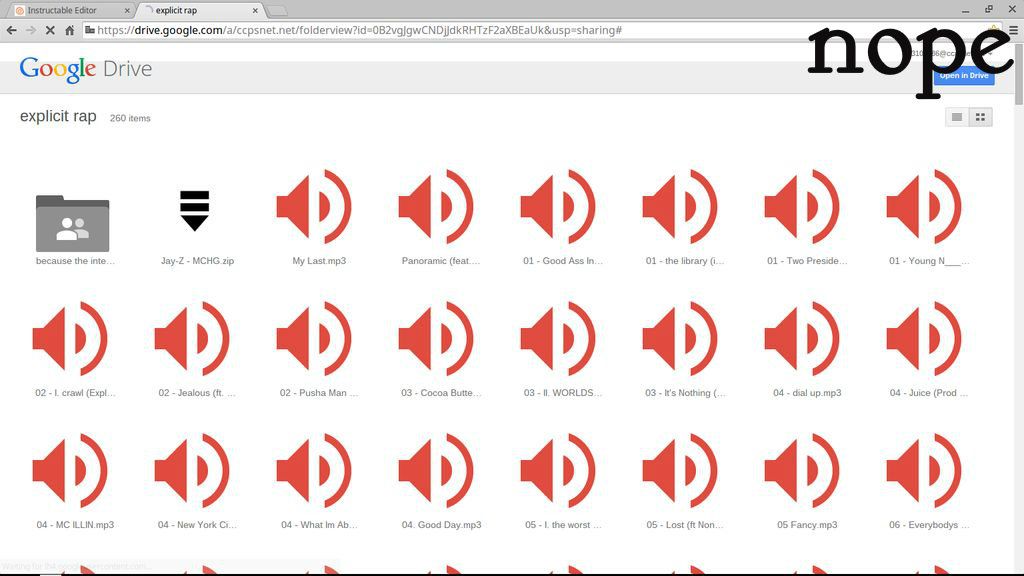Click the explicit rap folder title

pos(58,116)
